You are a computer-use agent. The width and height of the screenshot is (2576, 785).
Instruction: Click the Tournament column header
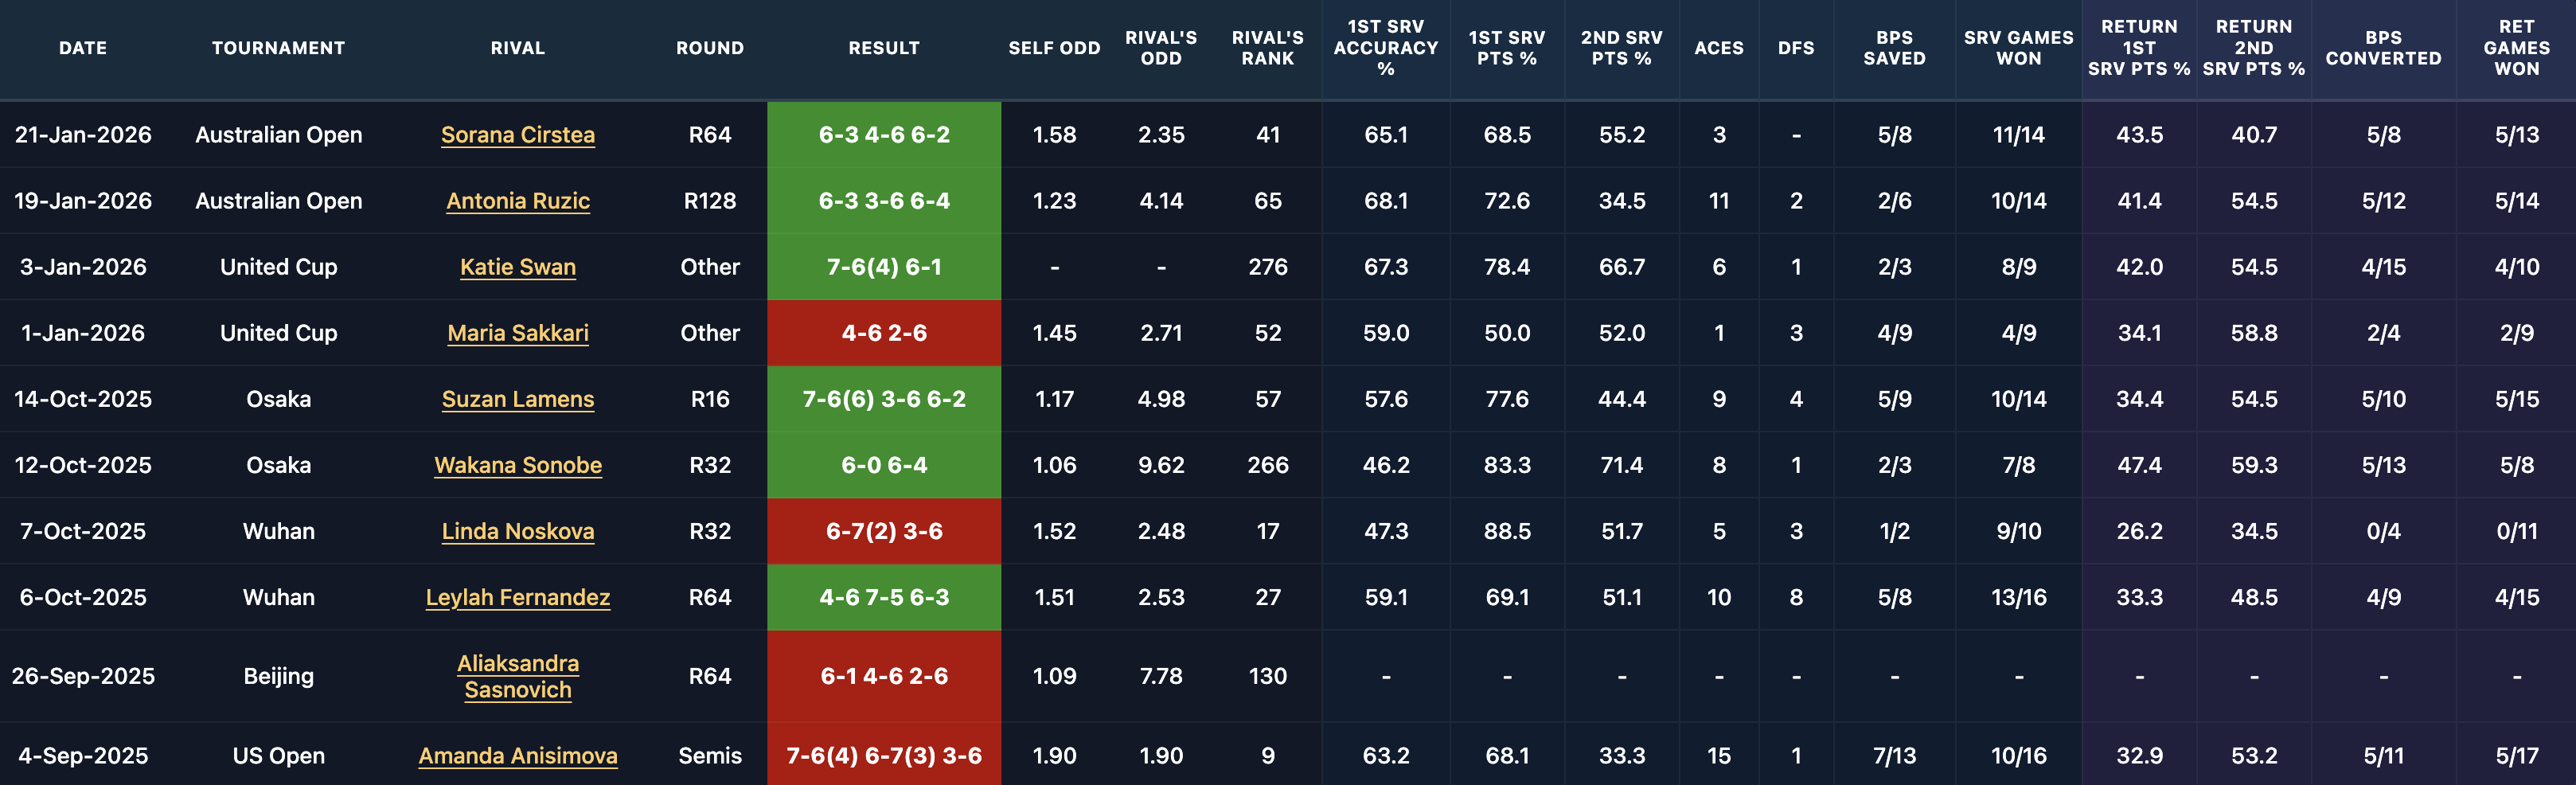click(278, 48)
